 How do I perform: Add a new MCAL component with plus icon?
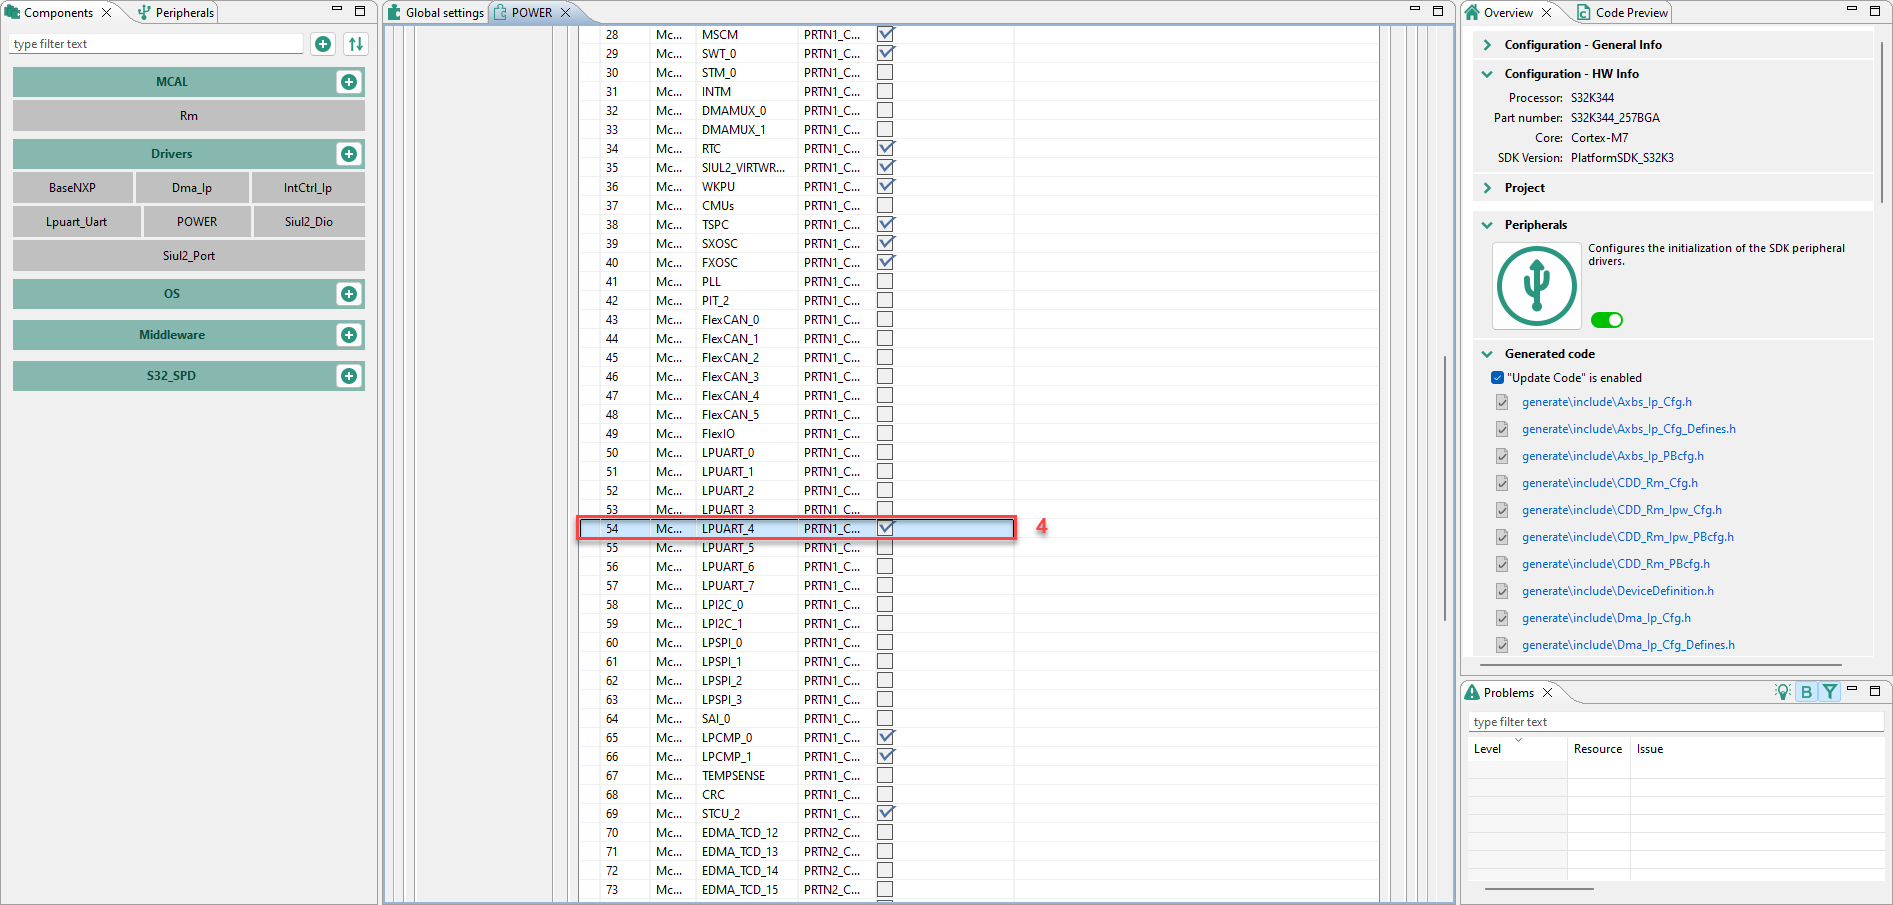[349, 82]
